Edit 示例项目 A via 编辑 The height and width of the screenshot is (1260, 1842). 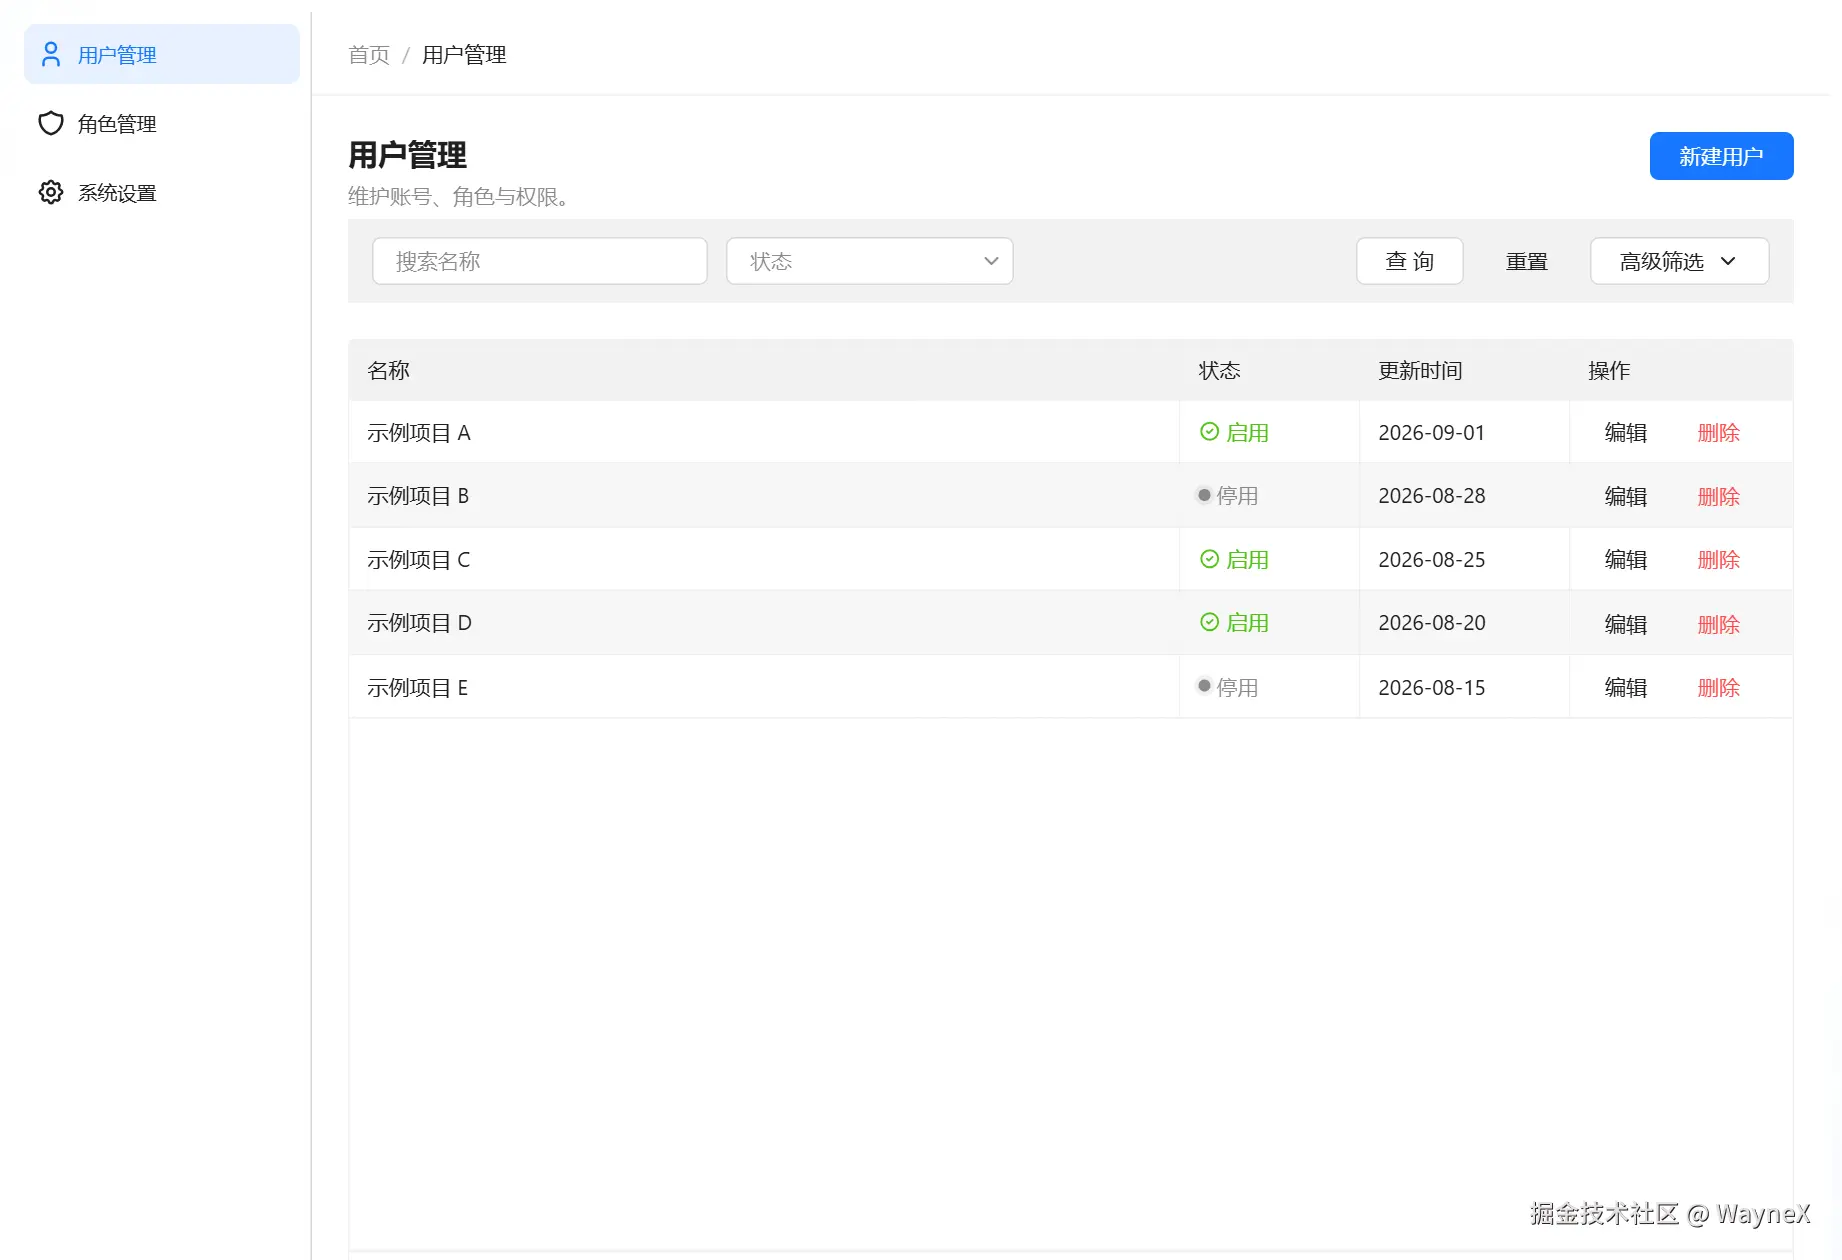coord(1626,432)
